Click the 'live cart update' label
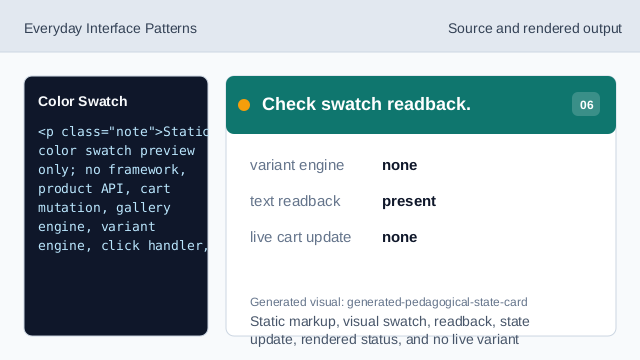This screenshot has height=360, width=640. pos(300,237)
